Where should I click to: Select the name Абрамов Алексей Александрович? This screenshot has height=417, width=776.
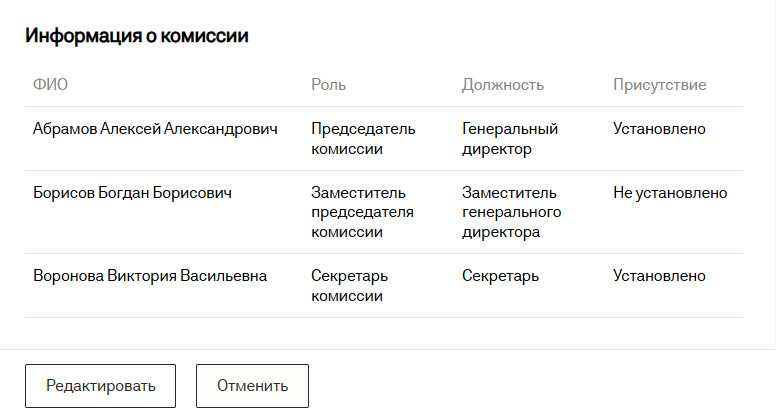155,129
